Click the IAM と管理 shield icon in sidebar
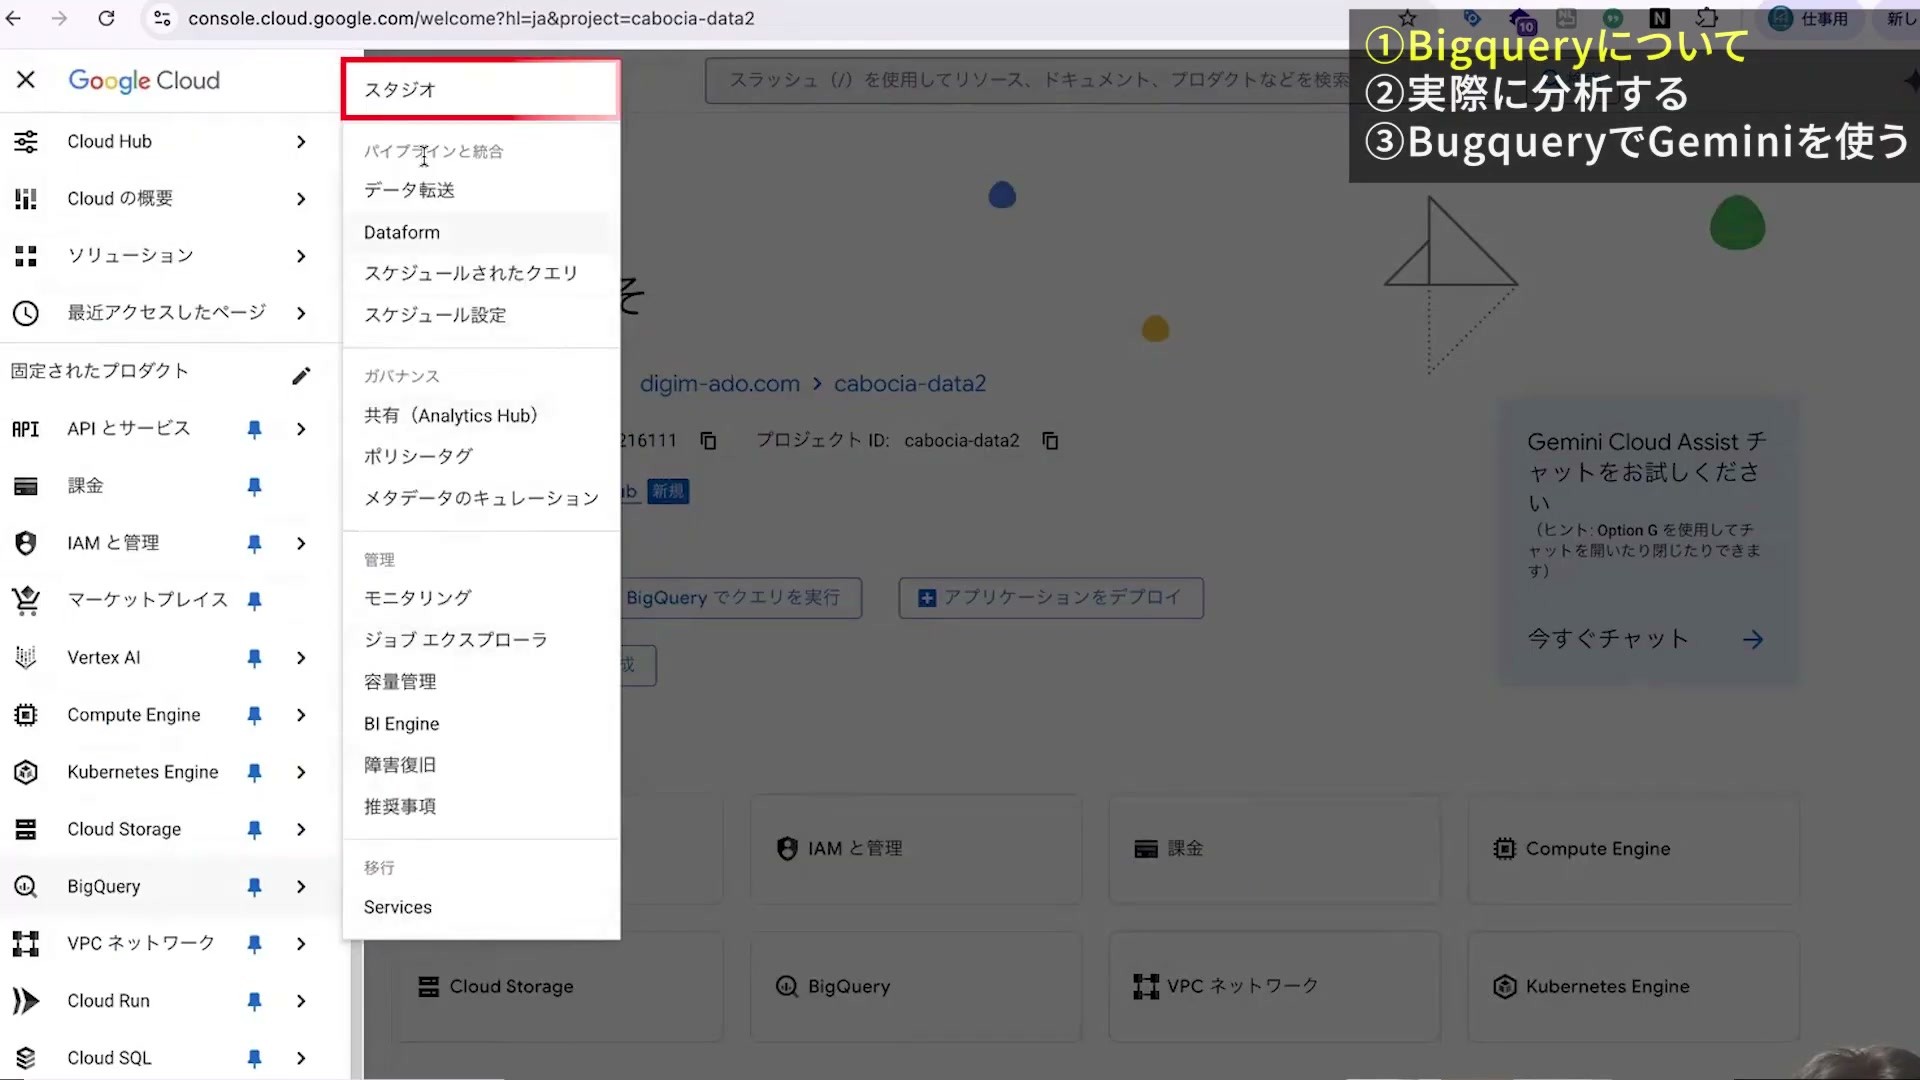Screen dimensions: 1920x1080 pyautogui.click(x=26, y=543)
